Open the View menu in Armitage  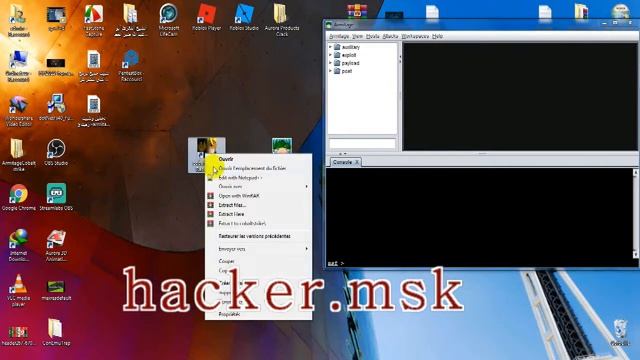pos(357,36)
